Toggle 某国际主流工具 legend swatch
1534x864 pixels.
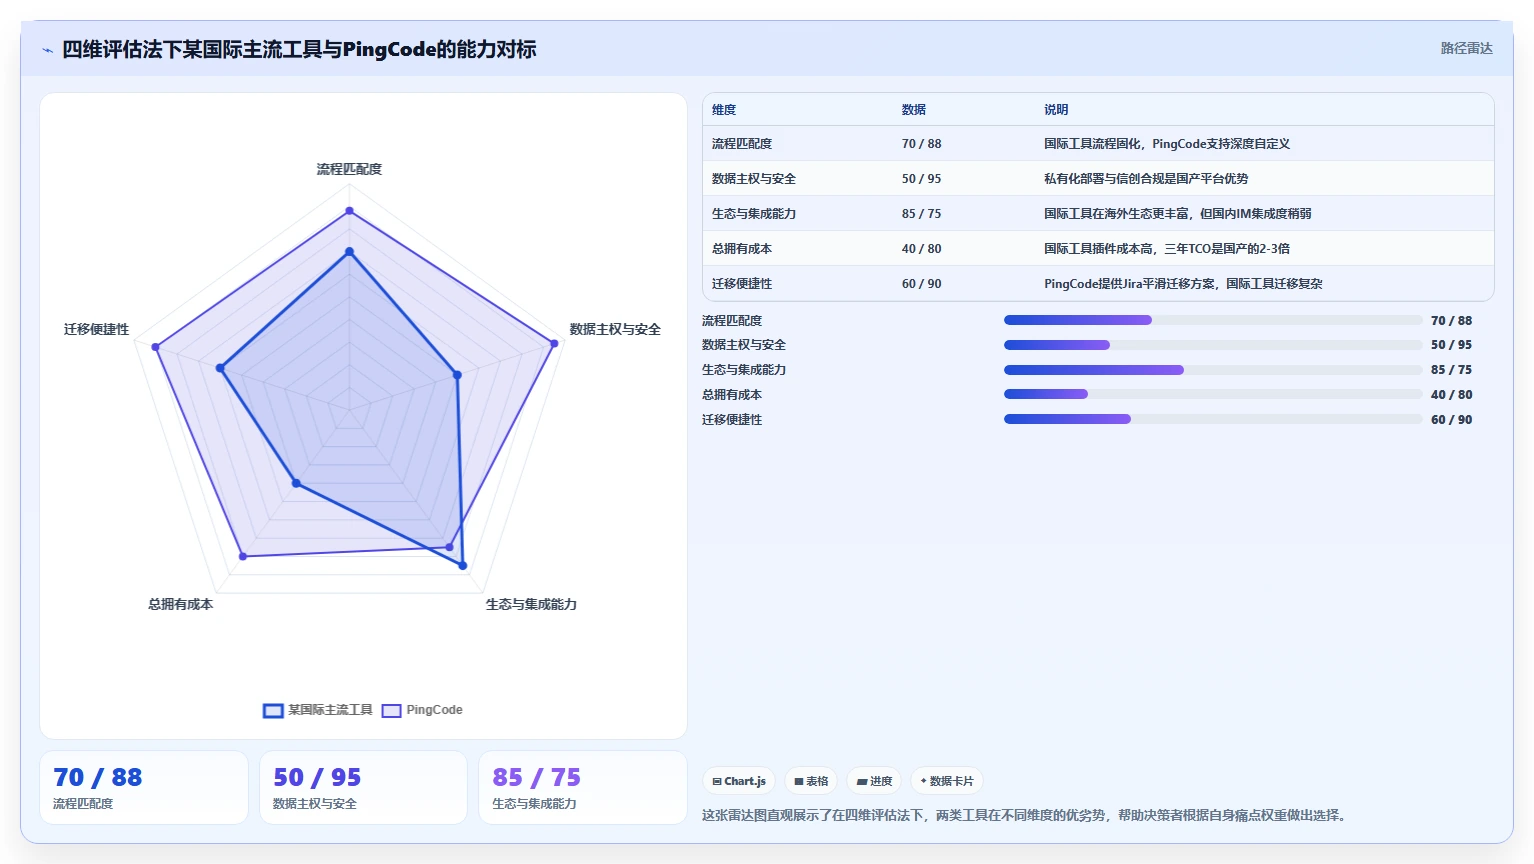[x=273, y=711]
